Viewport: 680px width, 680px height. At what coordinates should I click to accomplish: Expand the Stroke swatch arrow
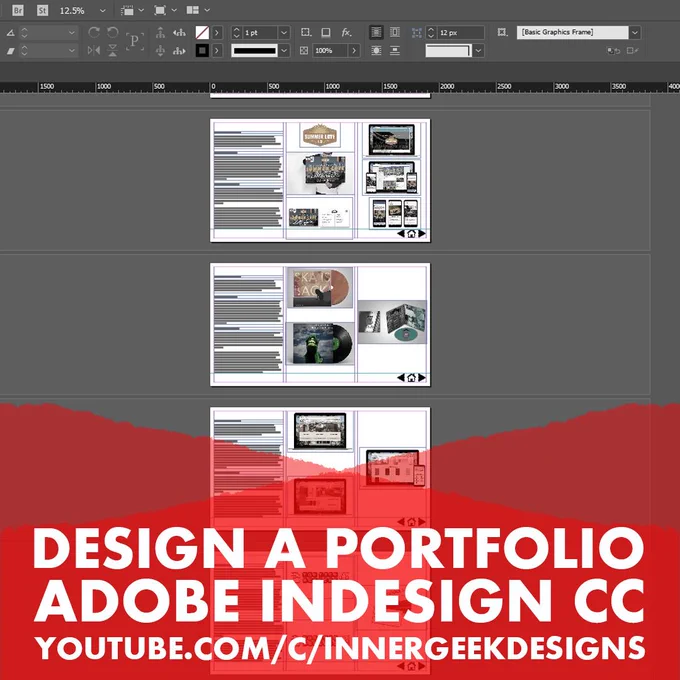(x=217, y=50)
